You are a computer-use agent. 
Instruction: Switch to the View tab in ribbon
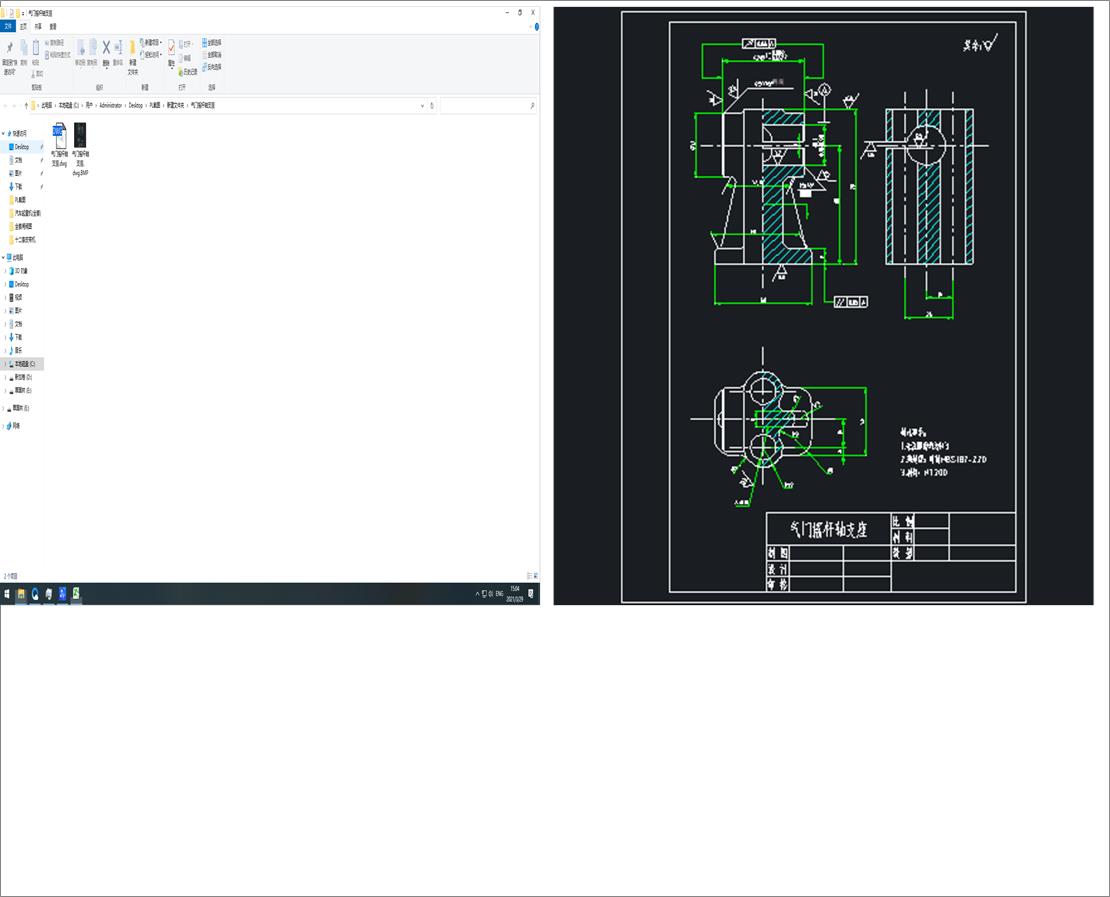click(x=53, y=27)
